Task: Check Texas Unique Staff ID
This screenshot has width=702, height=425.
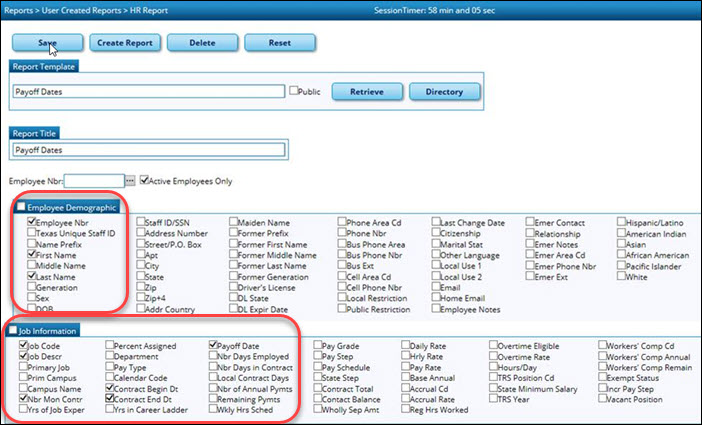Action: (x=31, y=232)
